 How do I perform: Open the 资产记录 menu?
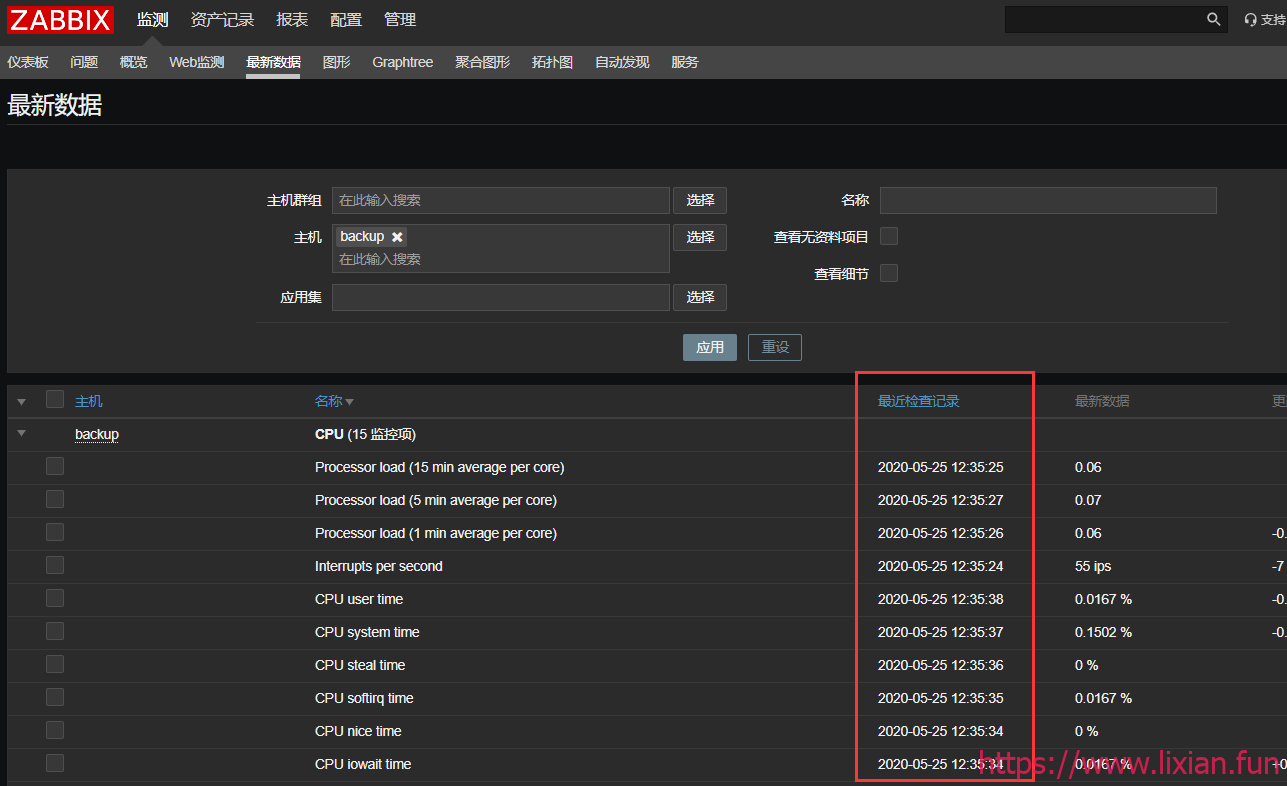coord(222,20)
